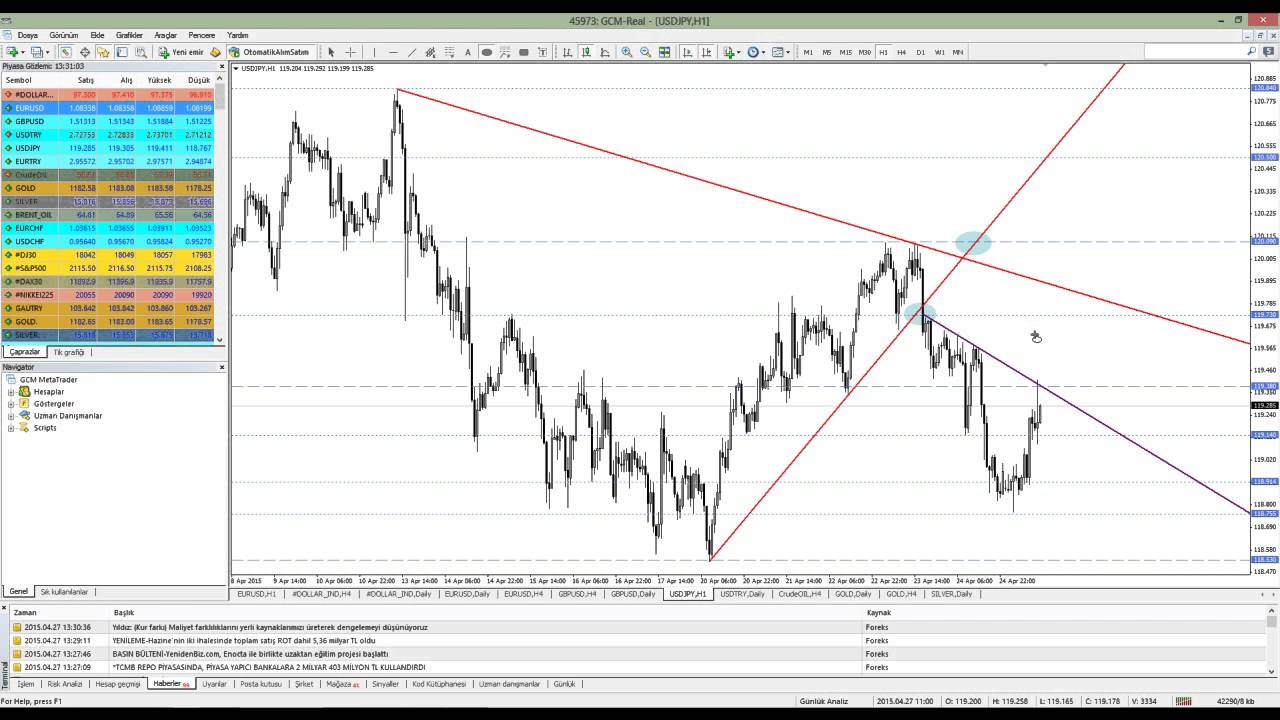Switch timeframe to H4
Screen dimensions: 1280x720
(x=901, y=52)
